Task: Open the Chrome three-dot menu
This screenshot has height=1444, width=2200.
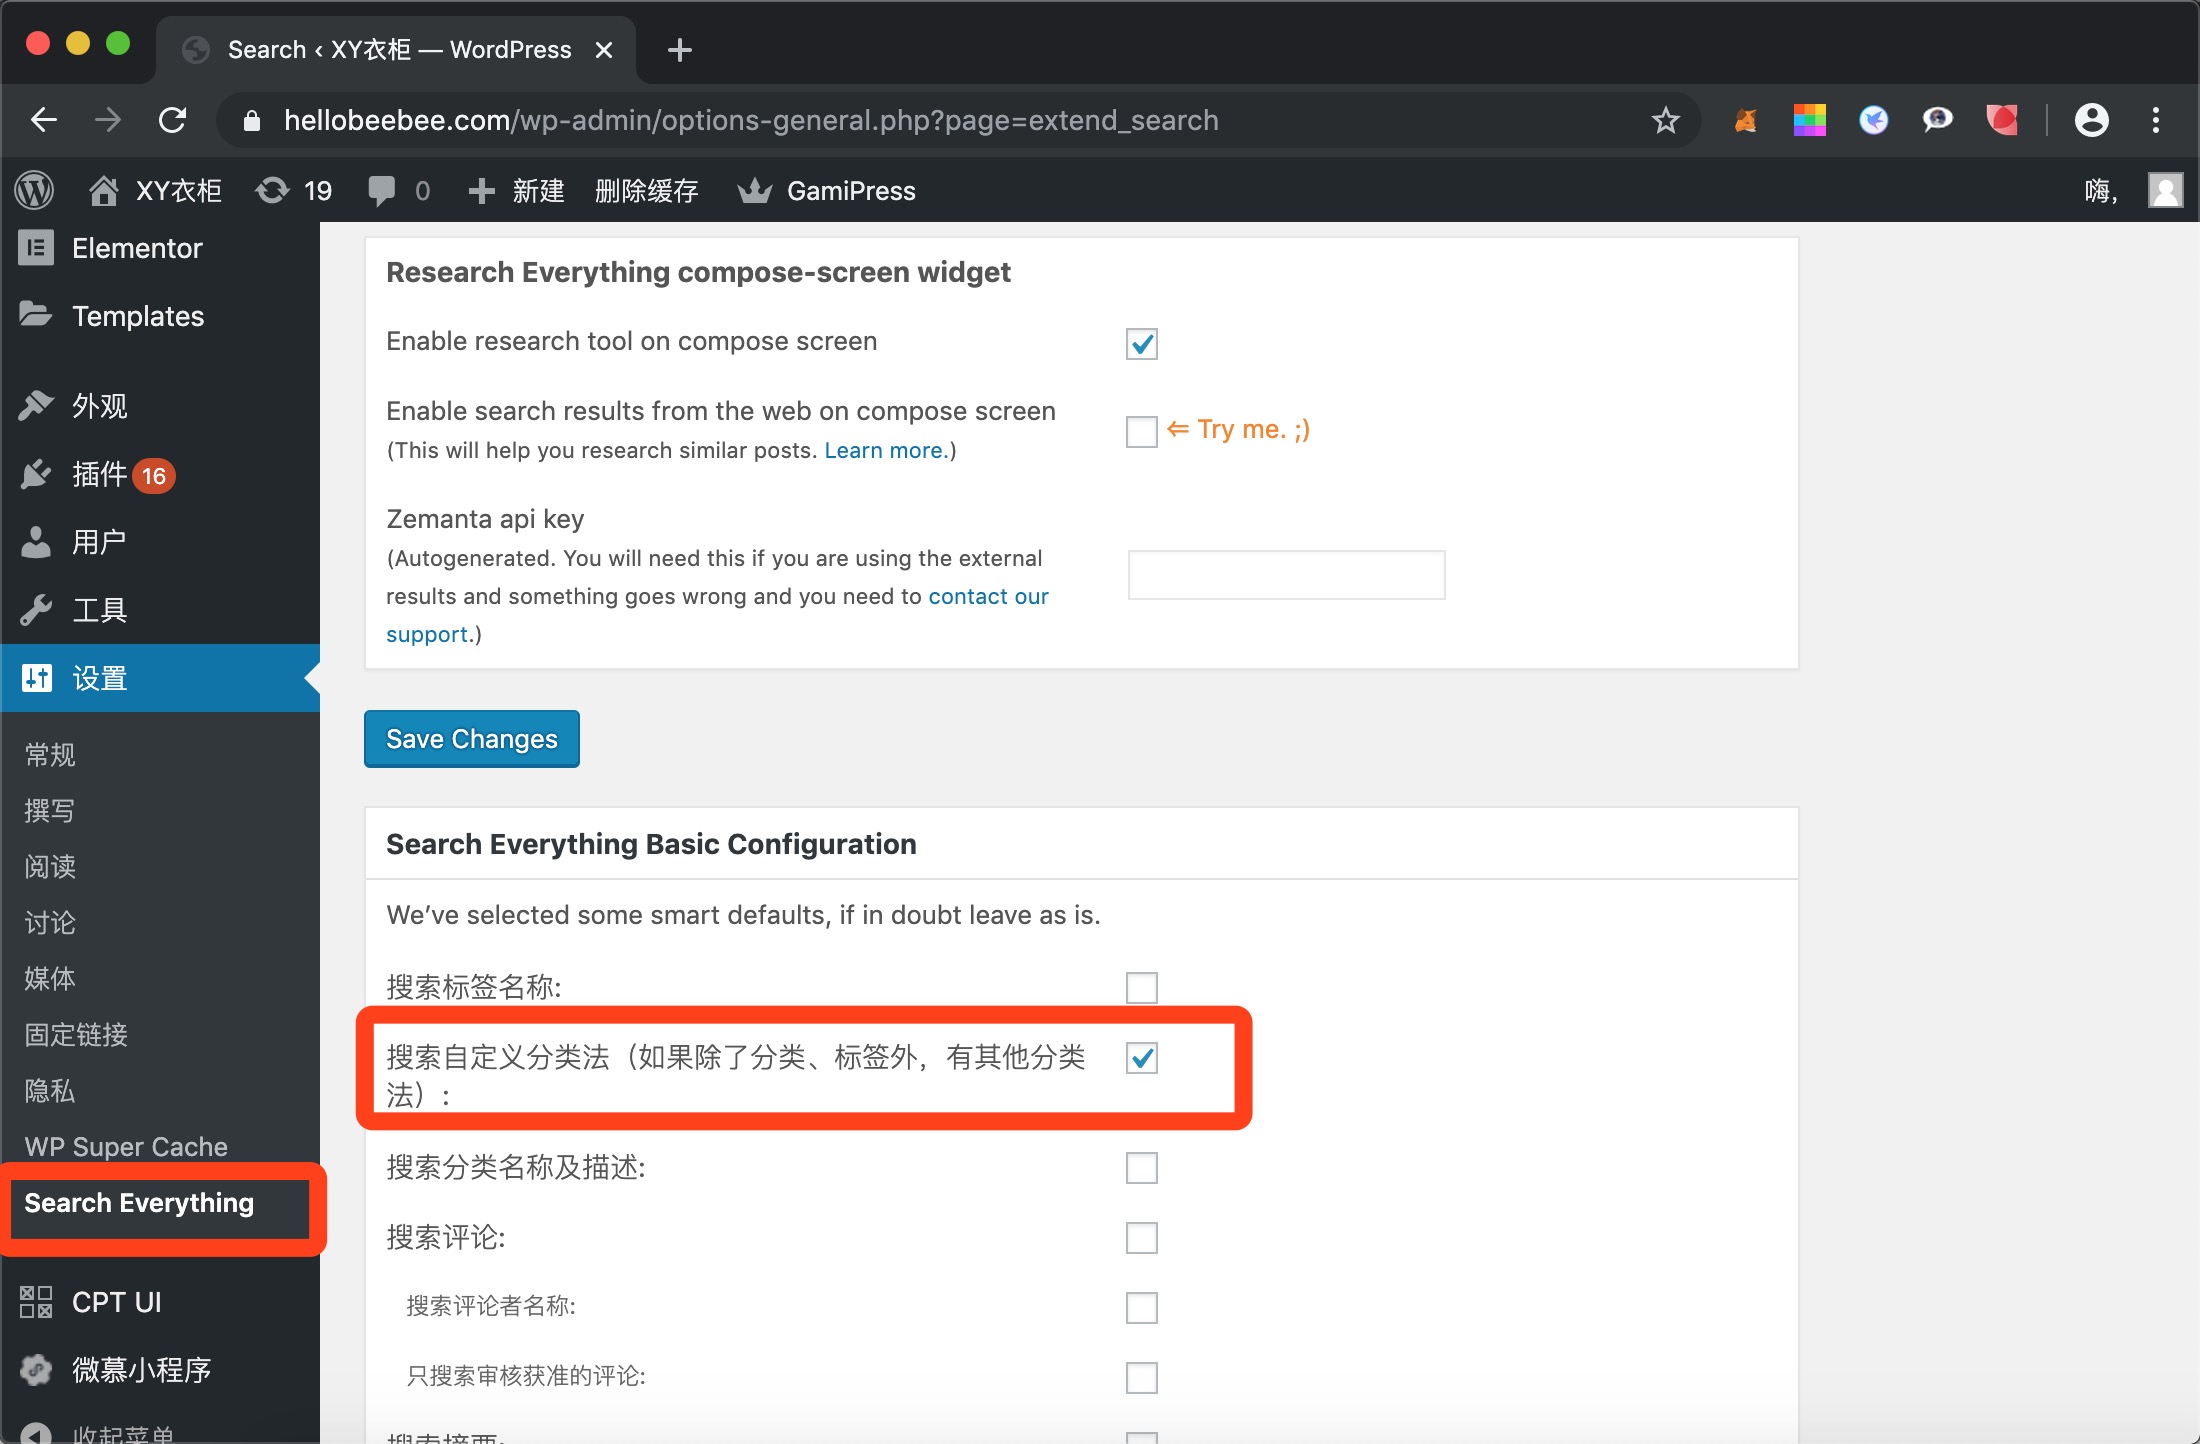Action: [2156, 121]
